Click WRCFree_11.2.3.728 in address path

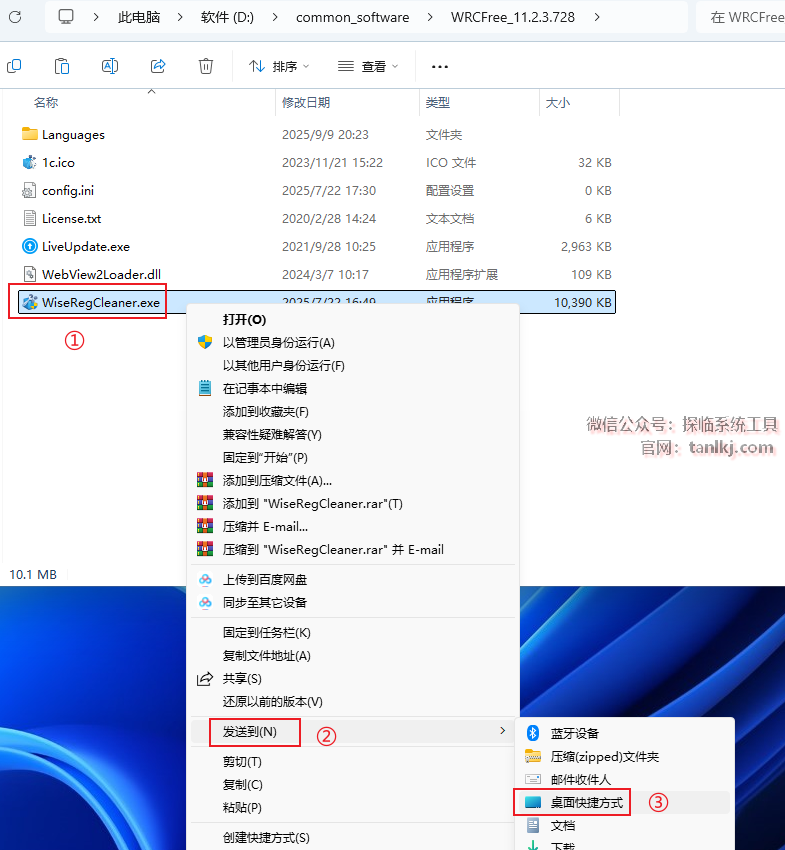point(513,17)
